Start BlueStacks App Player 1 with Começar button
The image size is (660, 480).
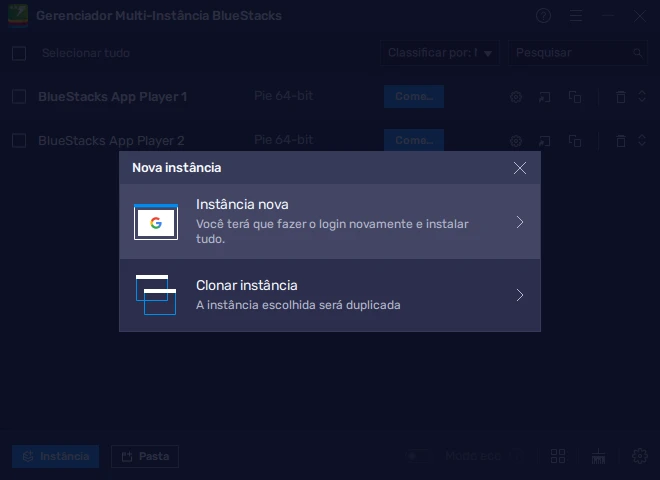pos(414,96)
